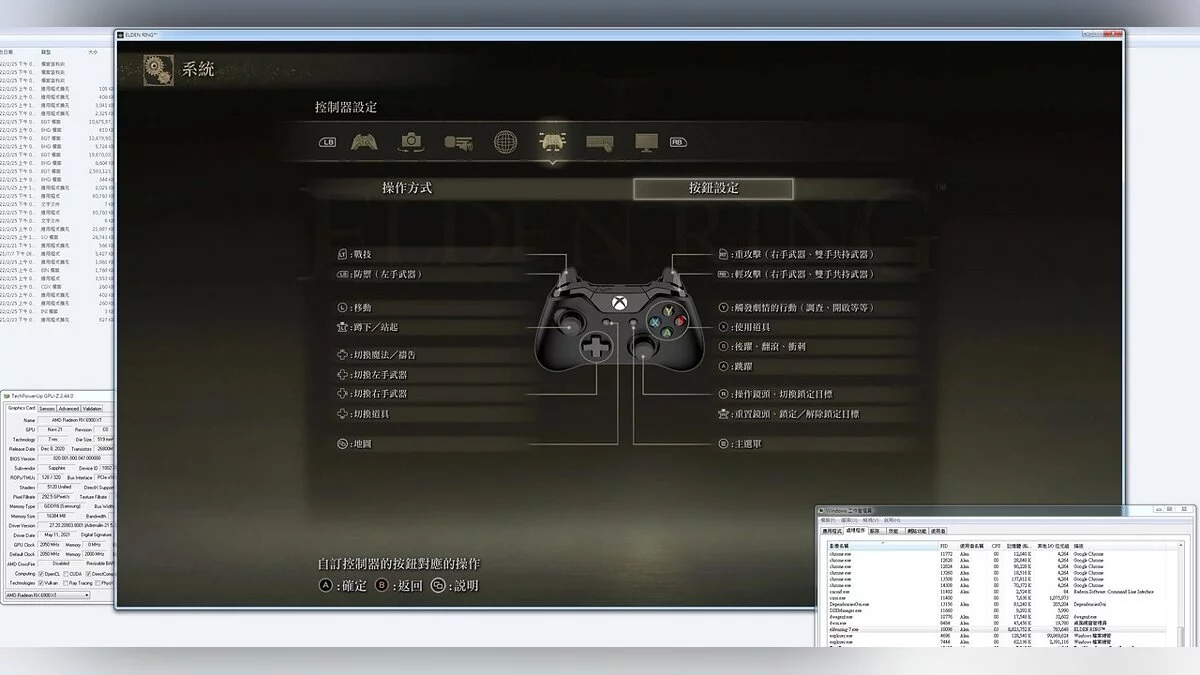1200x675 pixels.
Task: Open the AMD Radeon RX 6900XT dropdown in GPU-Z
Action: coord(86,595)
